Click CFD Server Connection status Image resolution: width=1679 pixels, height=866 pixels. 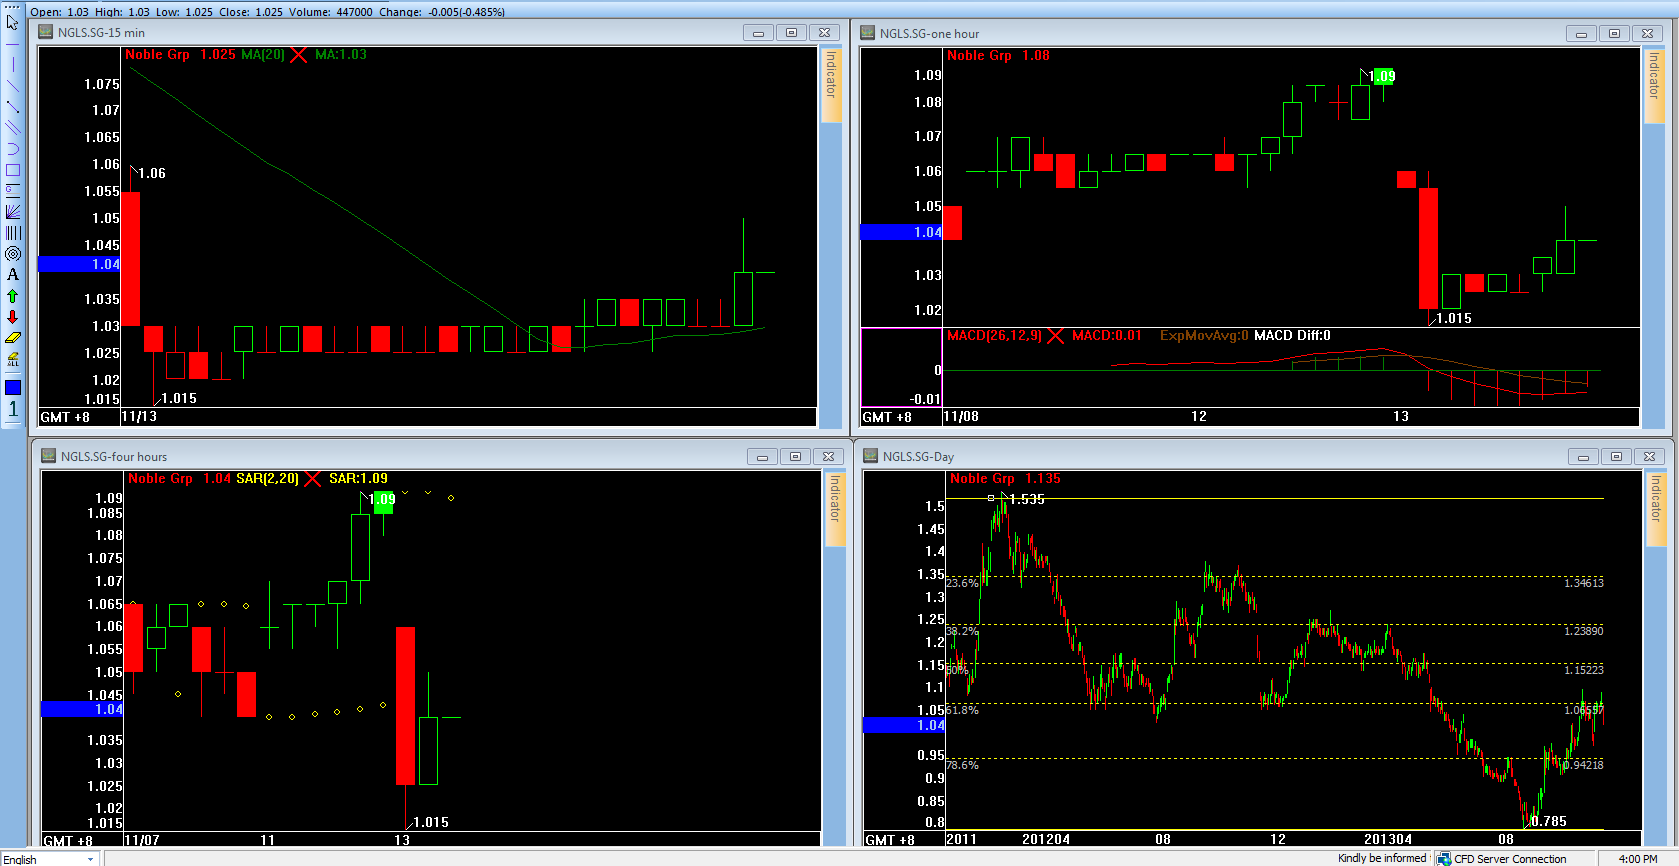[x=1501, y=859]
